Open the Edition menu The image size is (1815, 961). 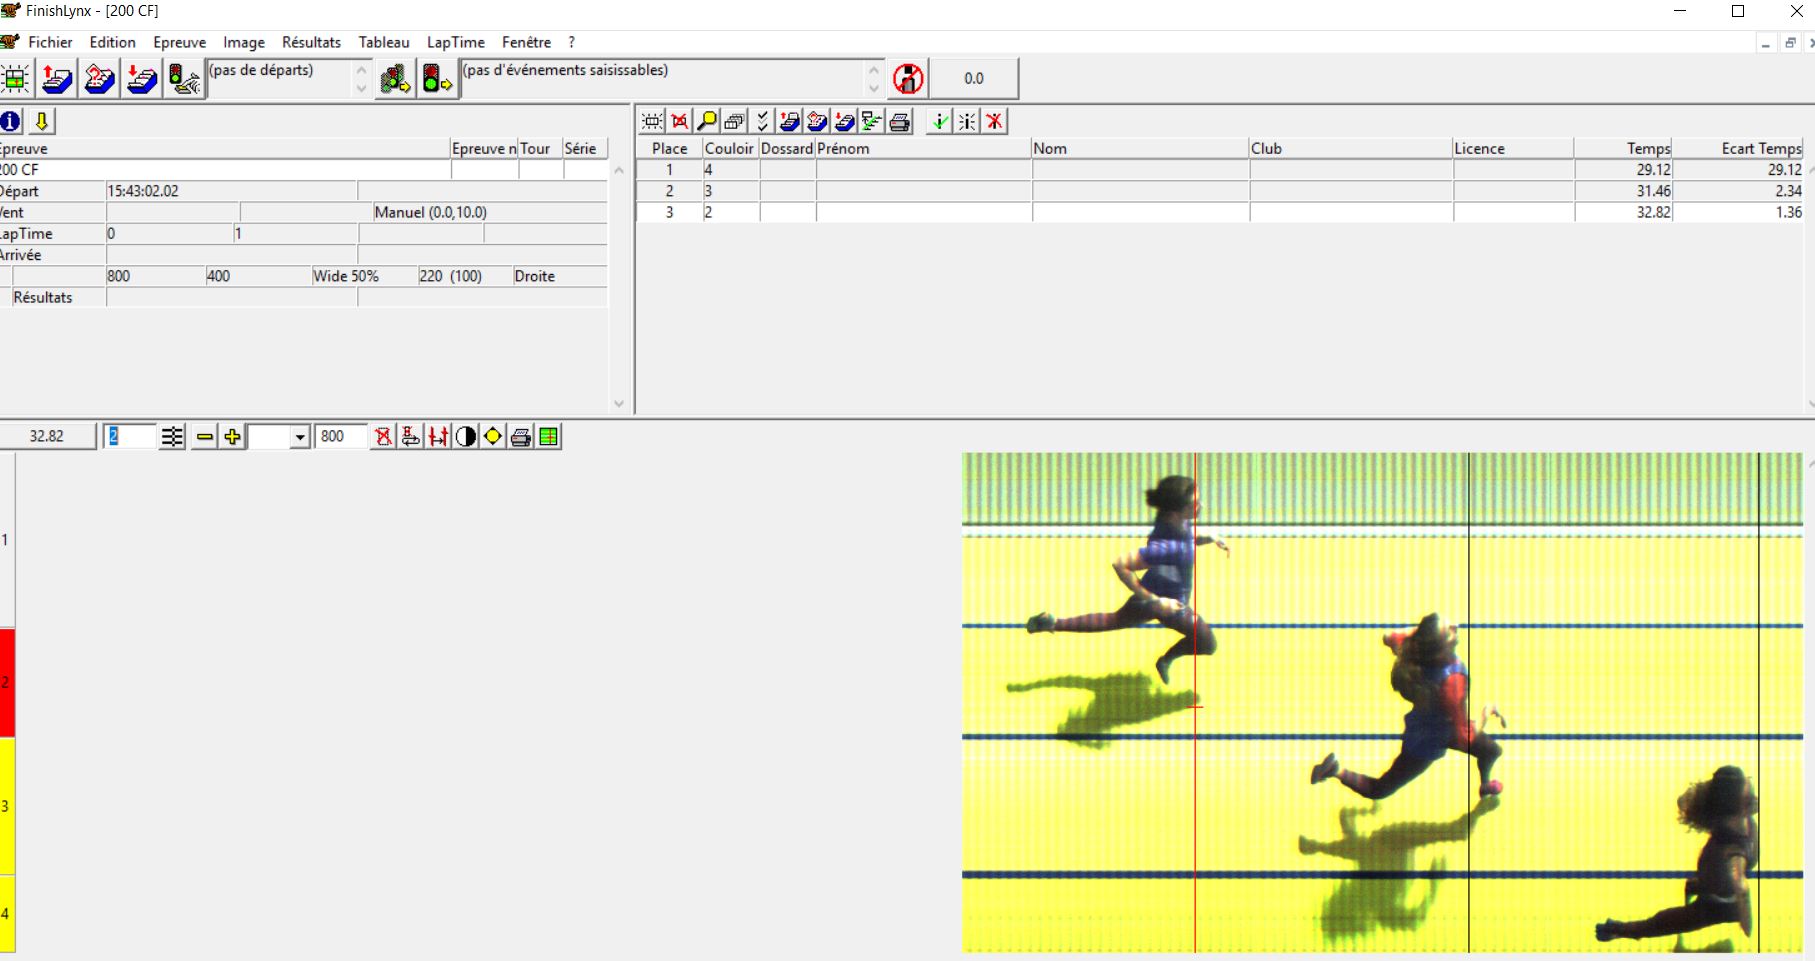112,42
